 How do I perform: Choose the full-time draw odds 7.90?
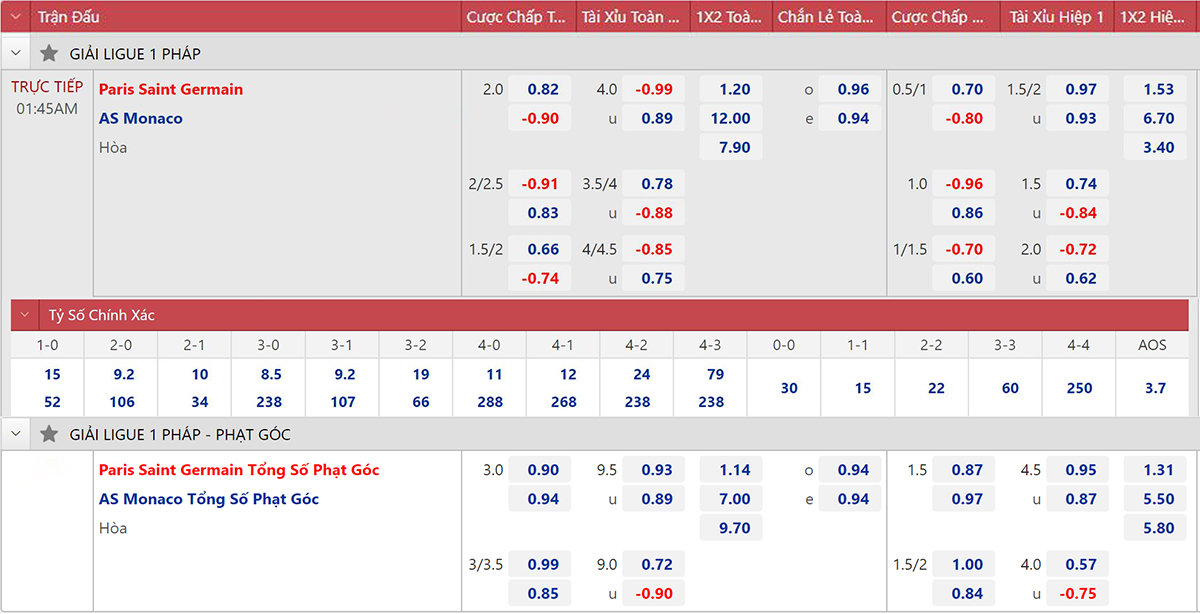click(x=734, y=147)
